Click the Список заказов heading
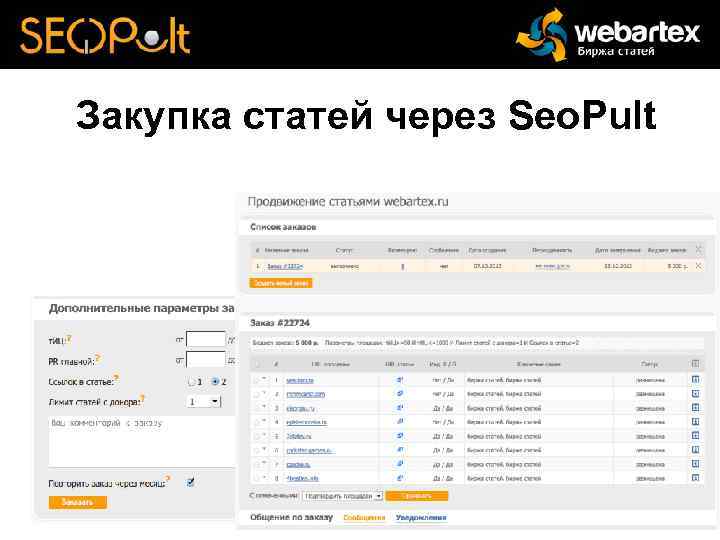720x540 pixels. [x=283, y=227]
